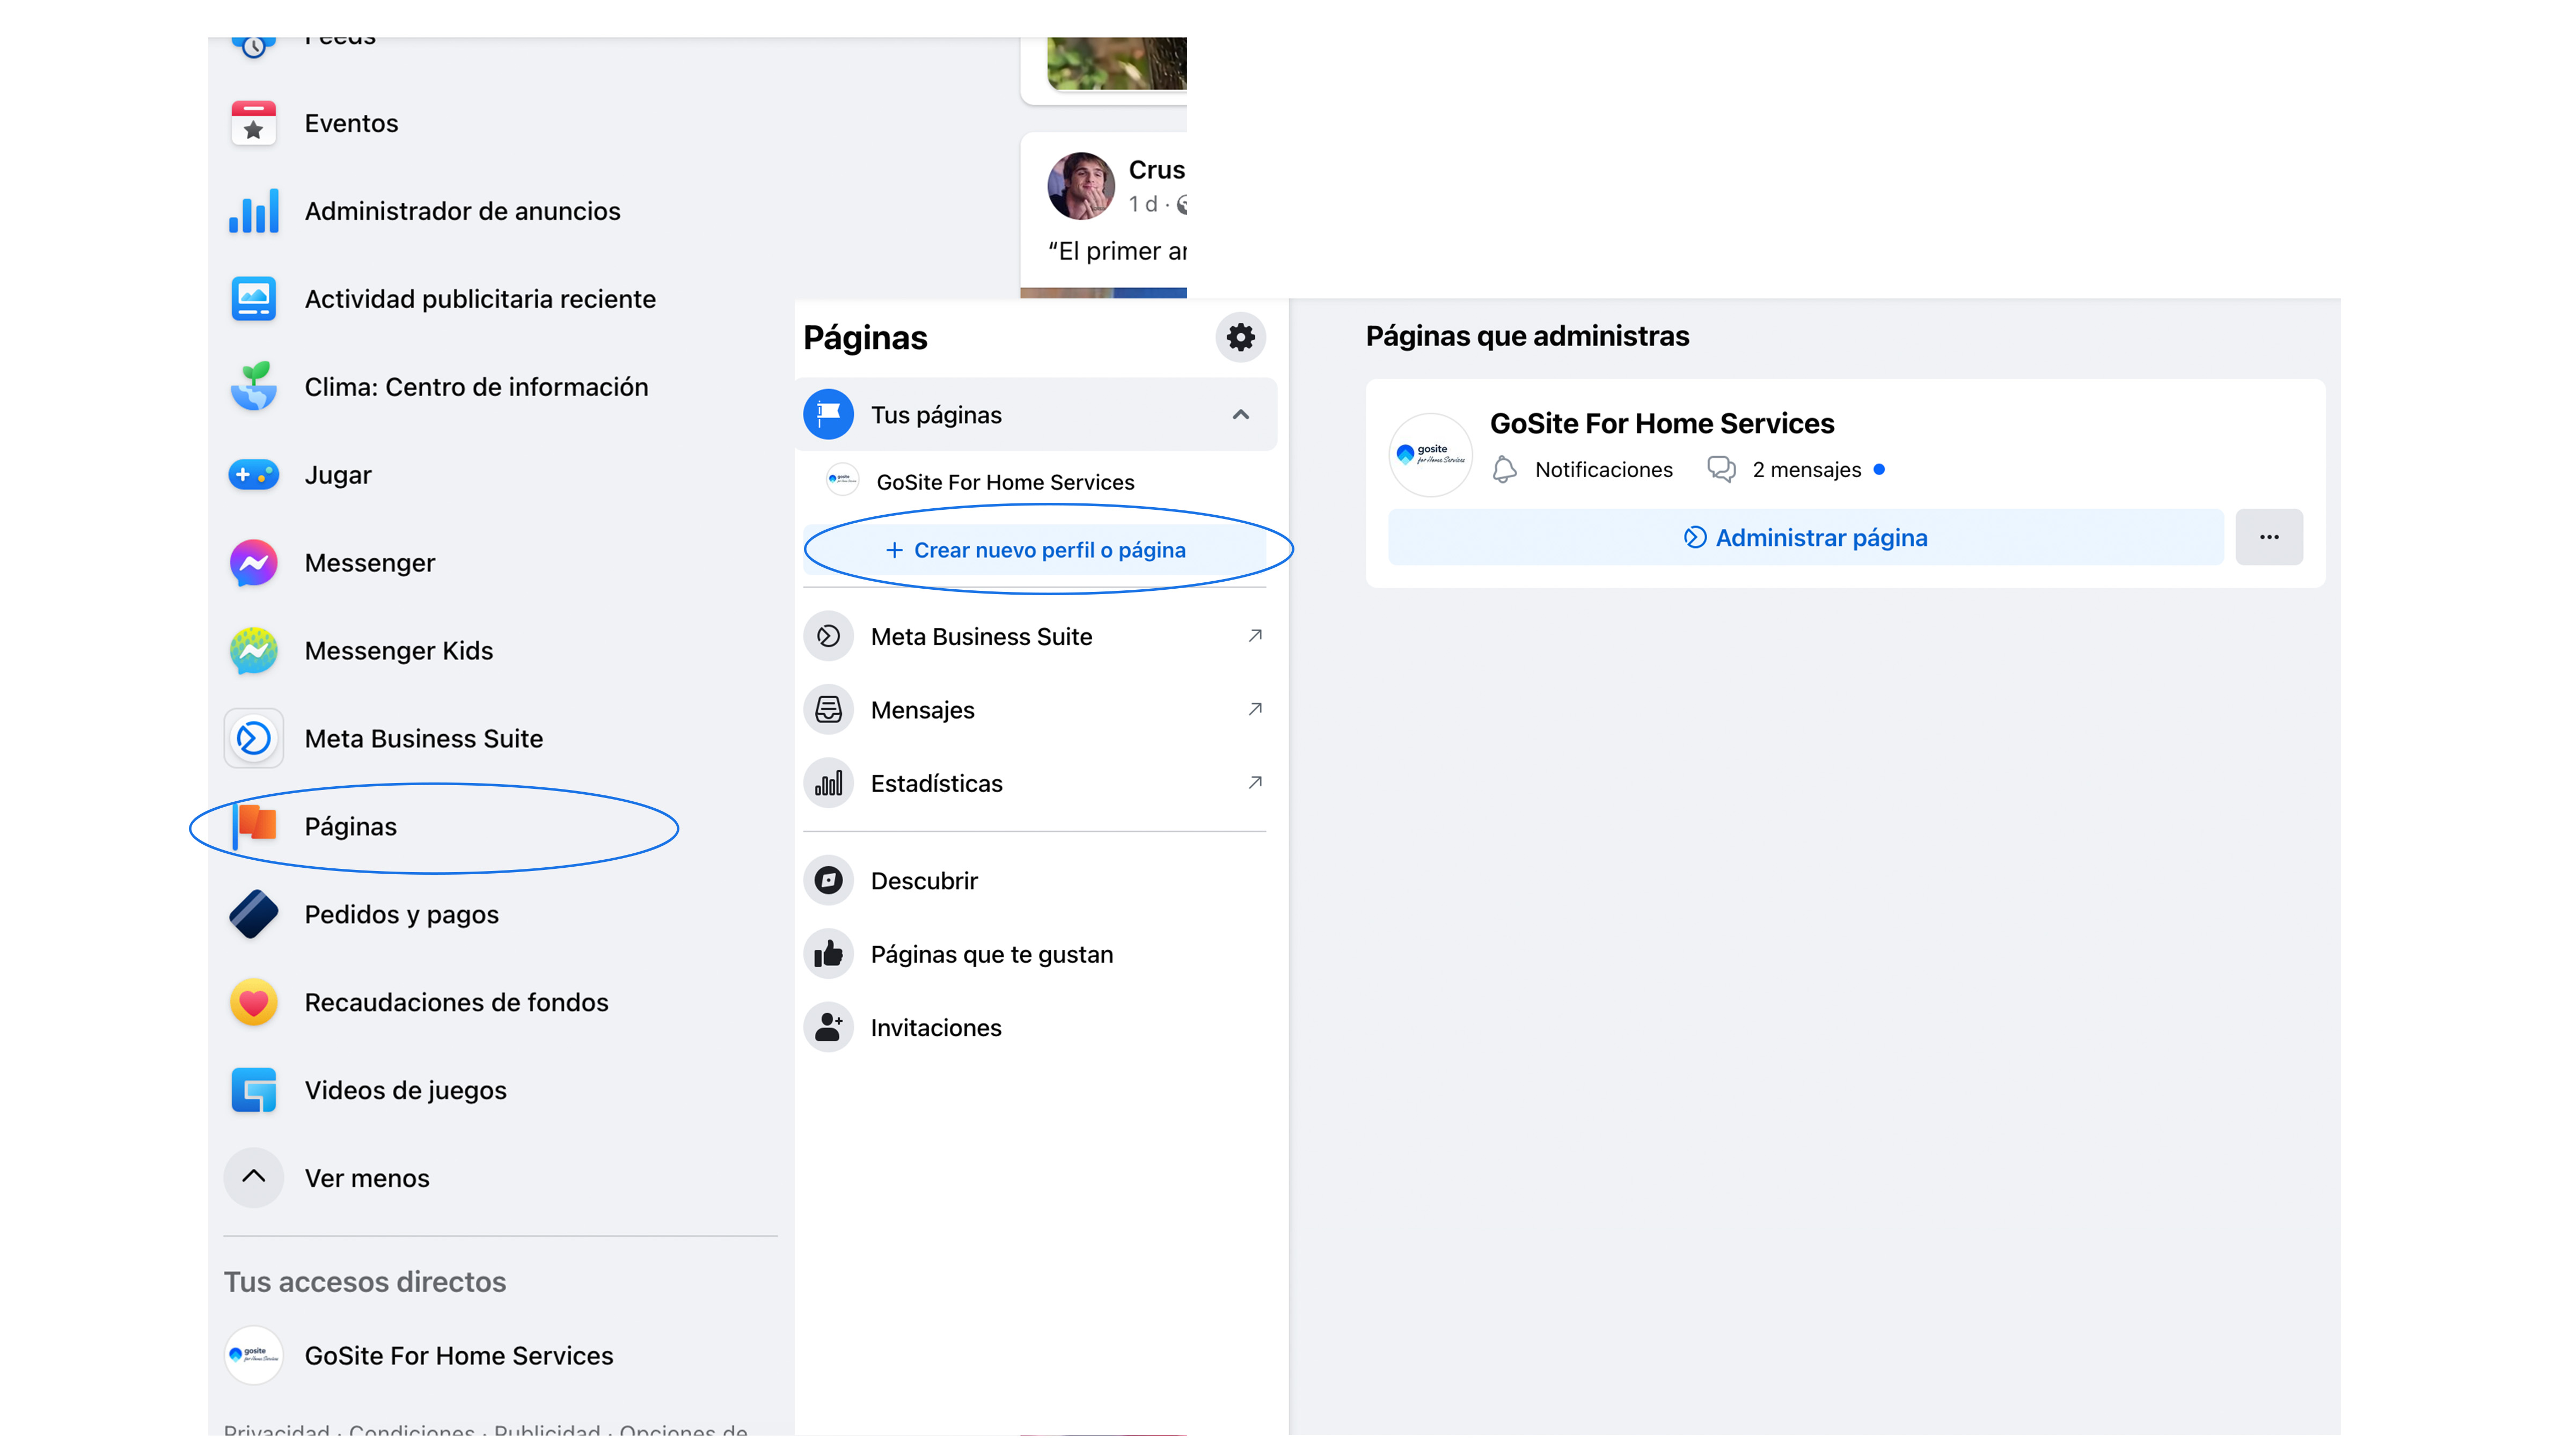Screen dimensions: 2576x1449
Task: Collapse the sidebar with Ver menos
Action: coord(254,1178)
